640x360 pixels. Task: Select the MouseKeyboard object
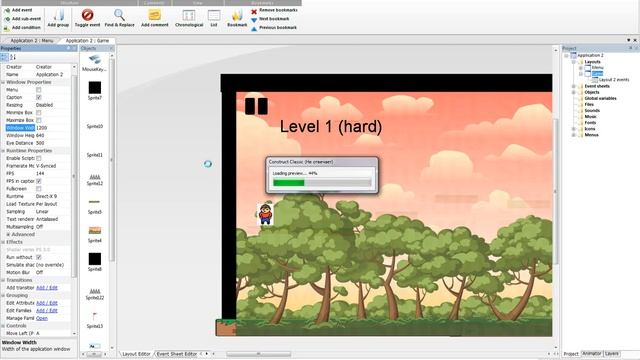click(94, 63)
